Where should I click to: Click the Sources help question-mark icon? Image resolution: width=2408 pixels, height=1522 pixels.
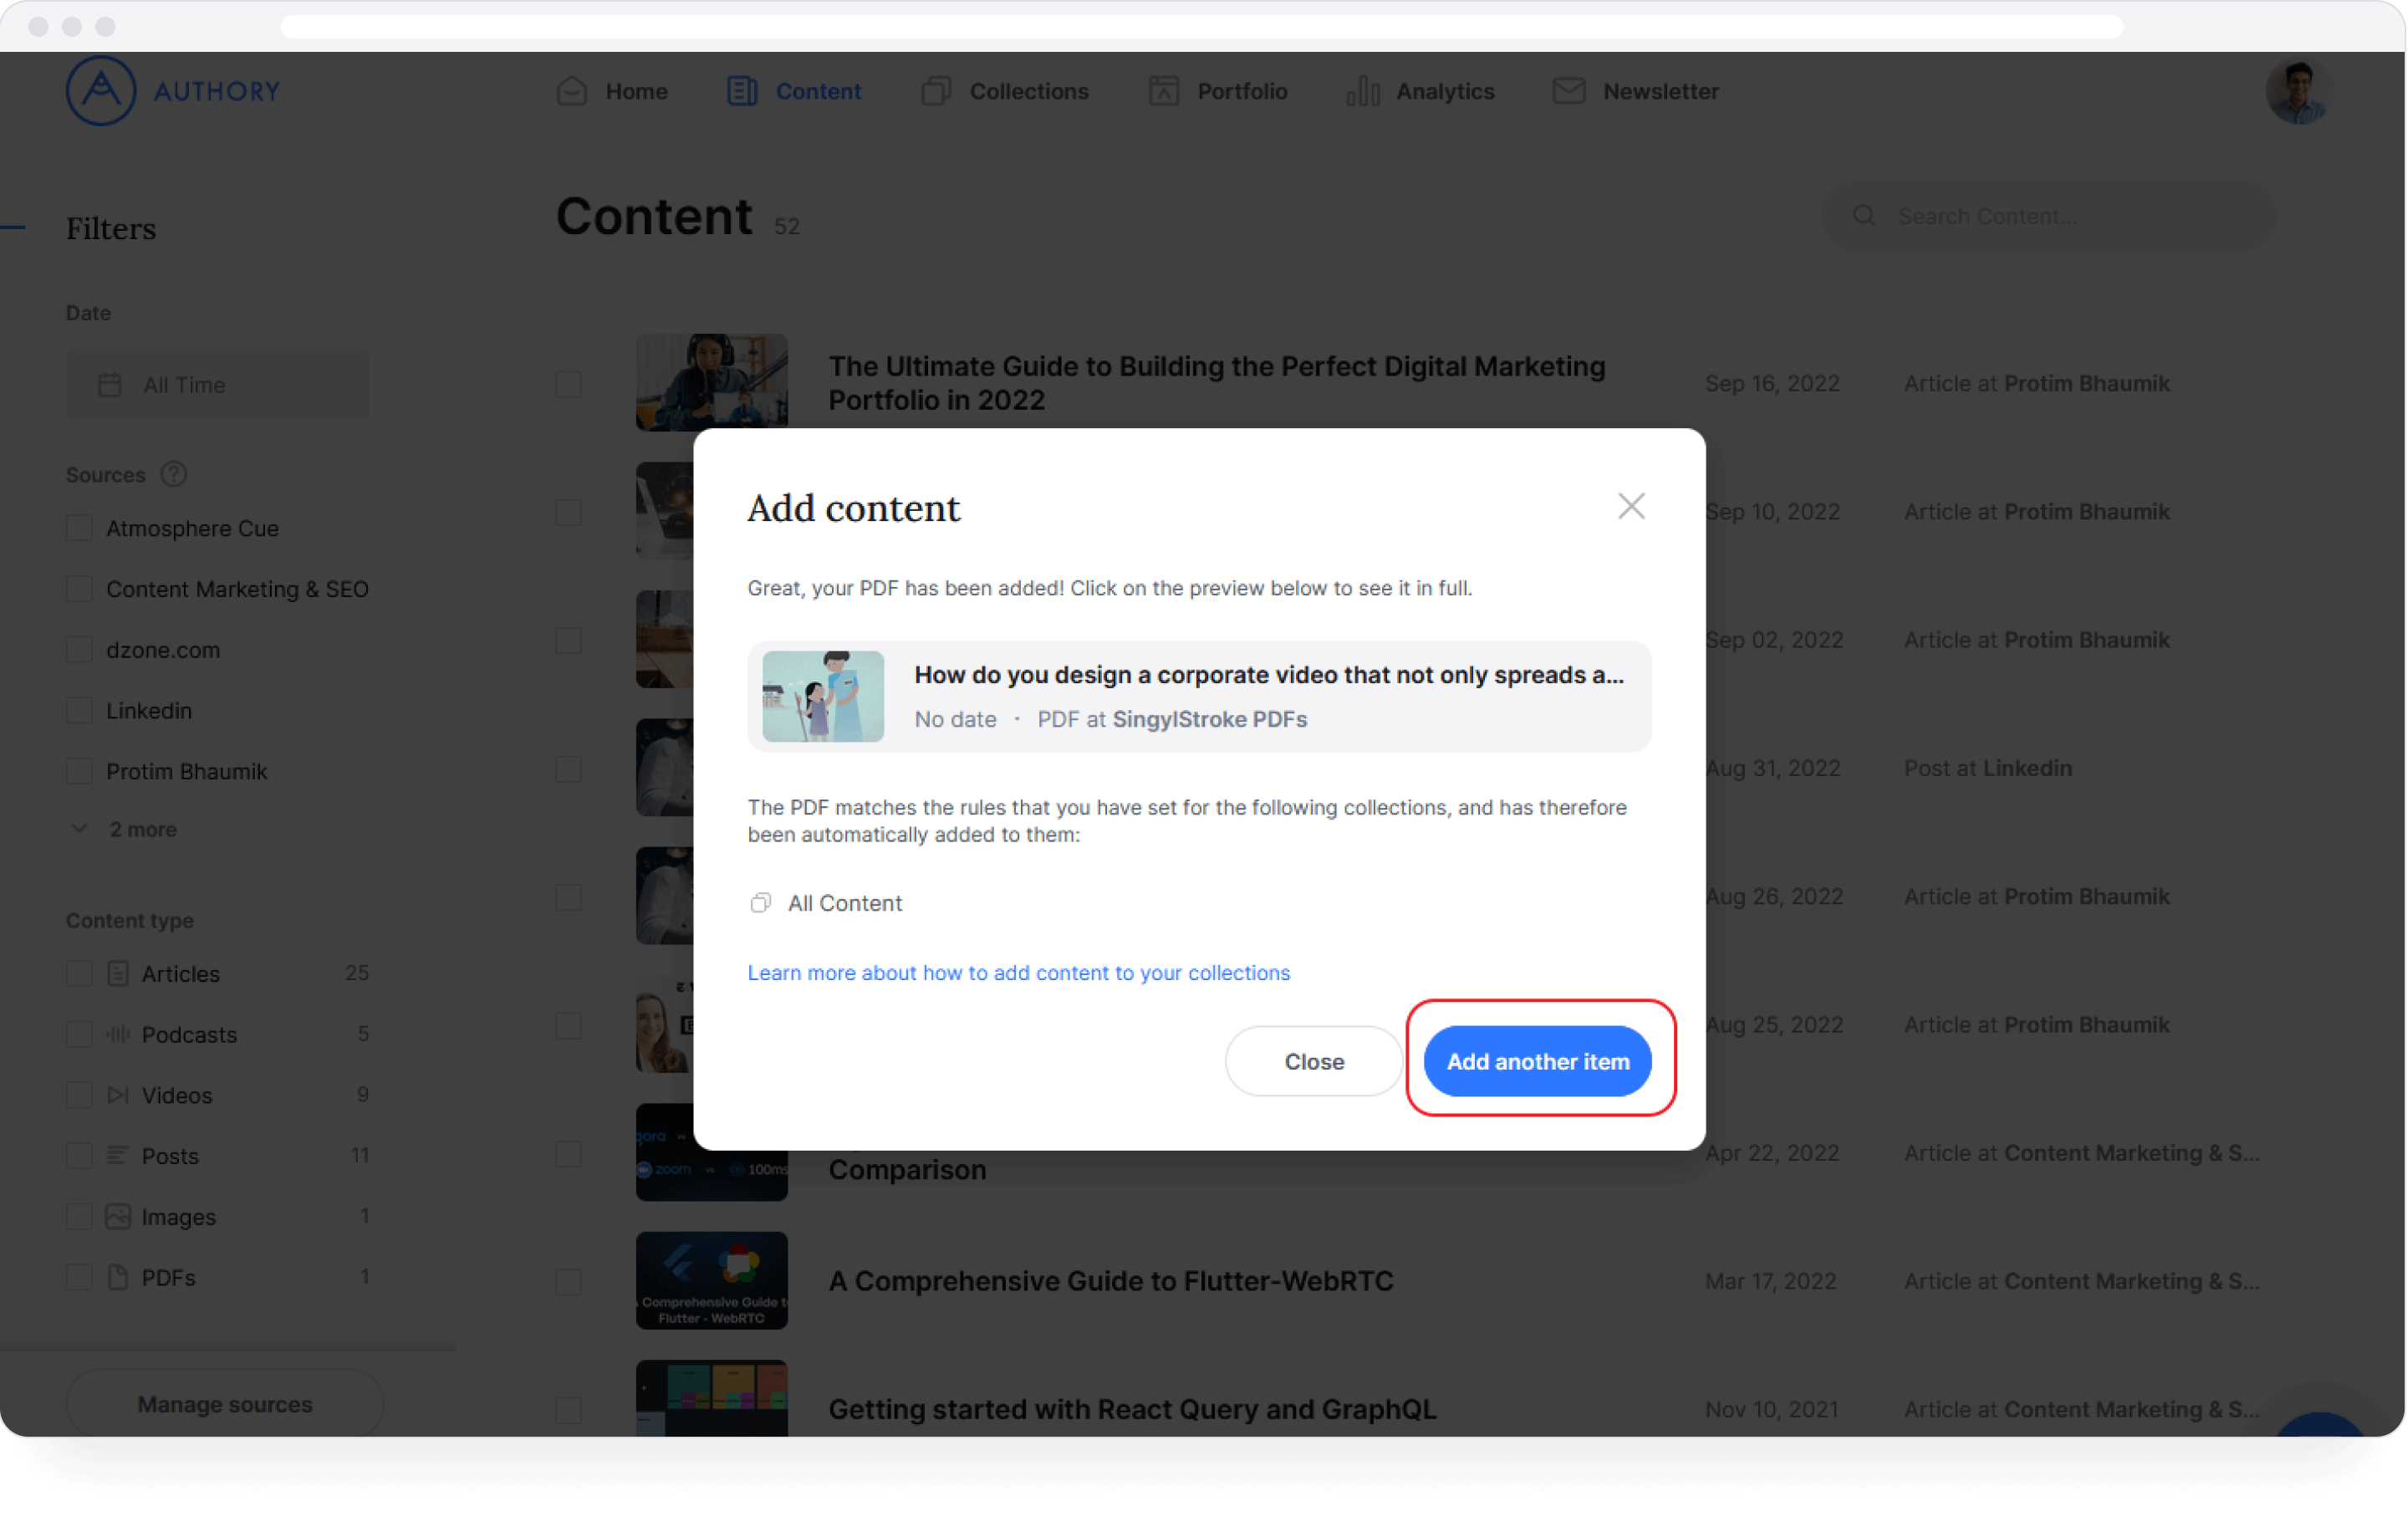pos(174,474)
